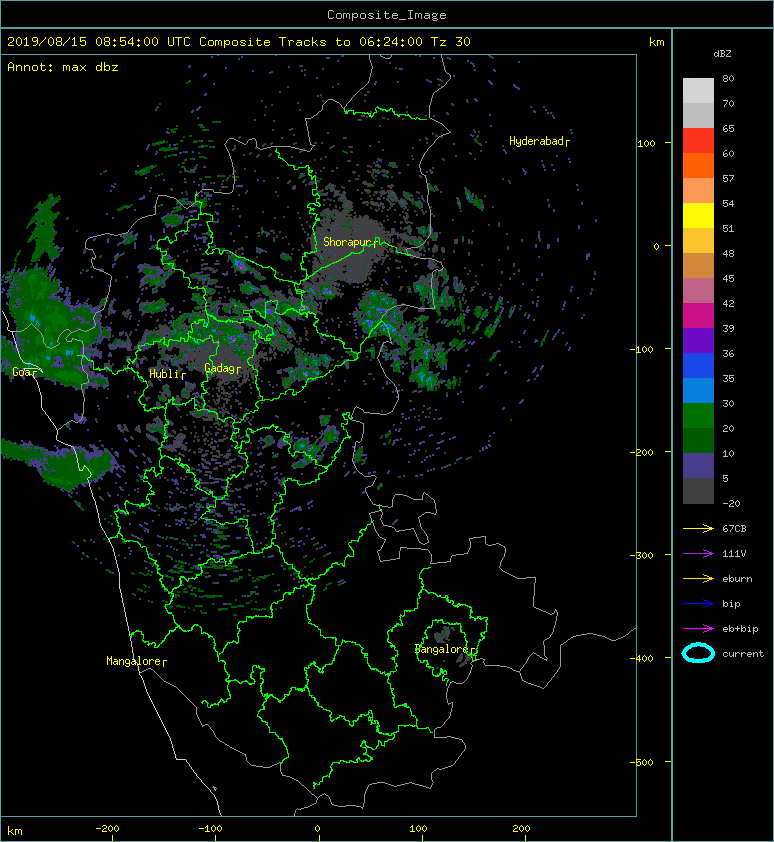Click the eb+bip legend label
The width and height of the screenshot is (774, 842).
point(741,629)
